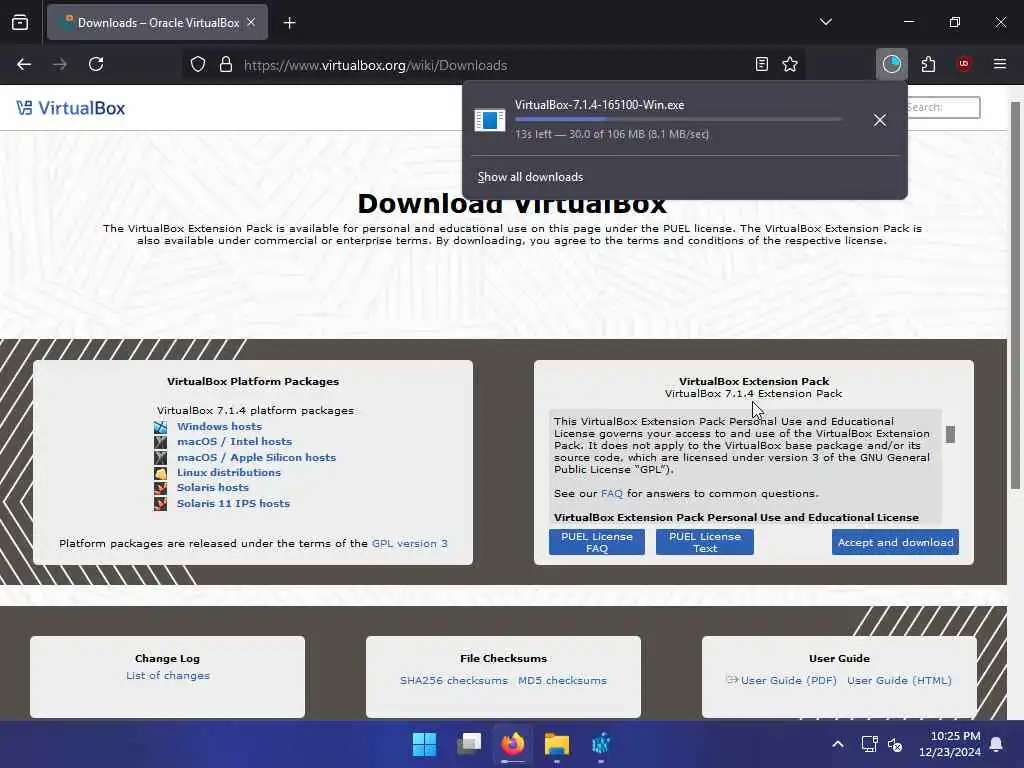The image size is (1024, 768).
Task: Click the site padlock security icon
Action: click(226, 65)
